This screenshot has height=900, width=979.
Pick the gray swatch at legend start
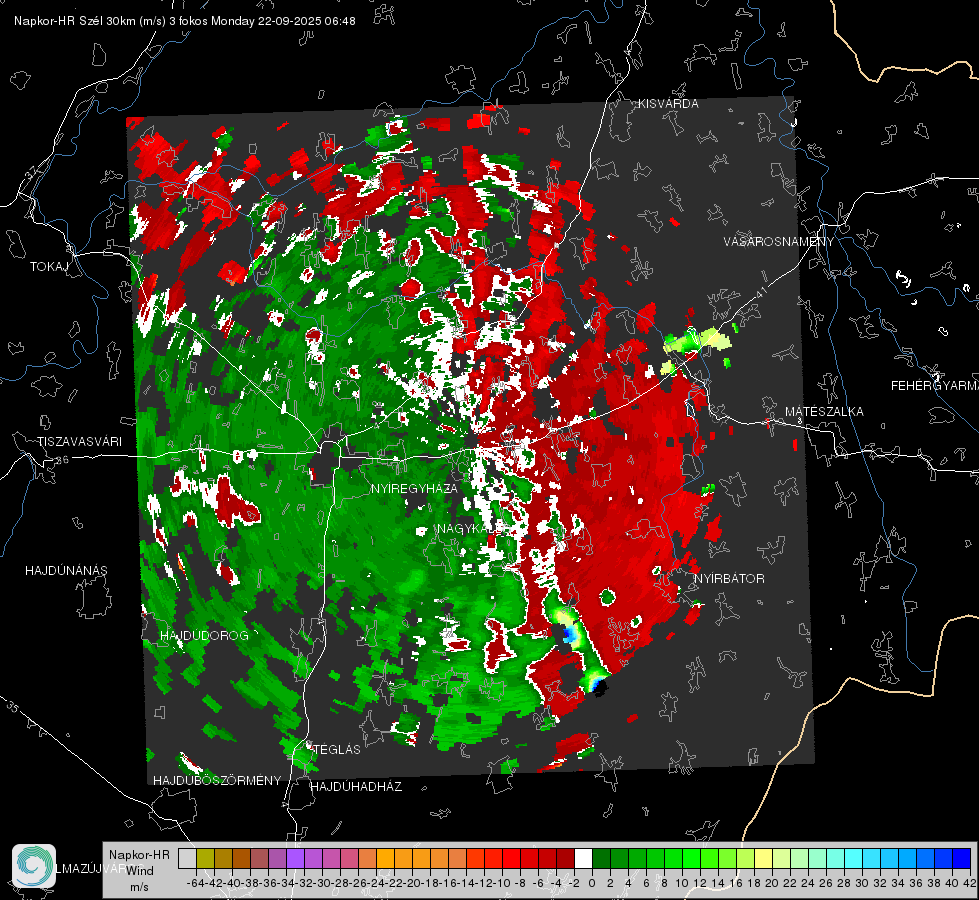point(187,859)
